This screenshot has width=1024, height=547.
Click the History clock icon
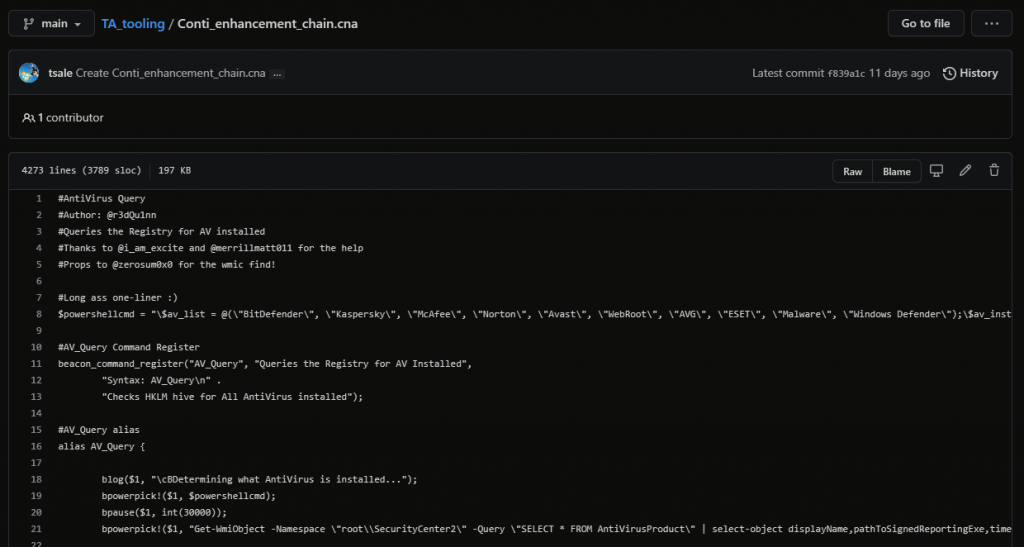click(x=949, y=73)
